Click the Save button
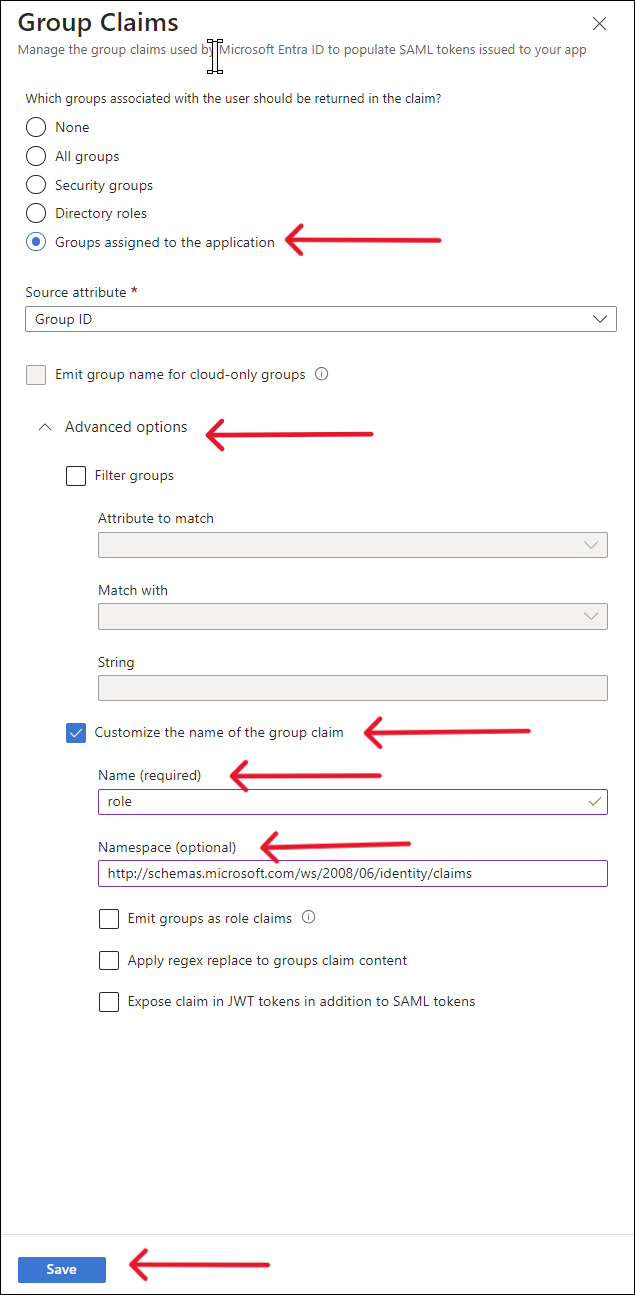 coord(61,1268)
